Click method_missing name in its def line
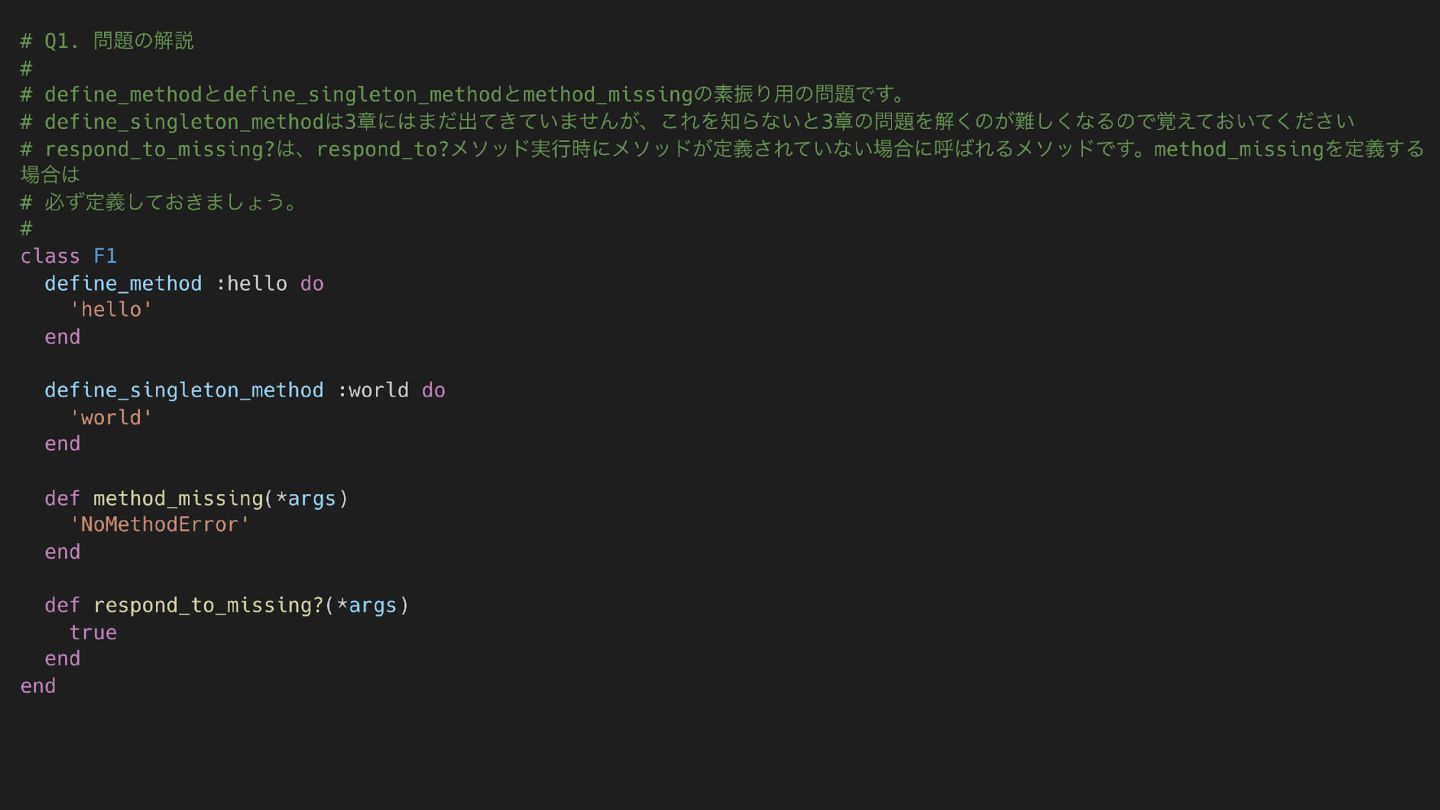The image size is (1440, 810). coord(178,498)
